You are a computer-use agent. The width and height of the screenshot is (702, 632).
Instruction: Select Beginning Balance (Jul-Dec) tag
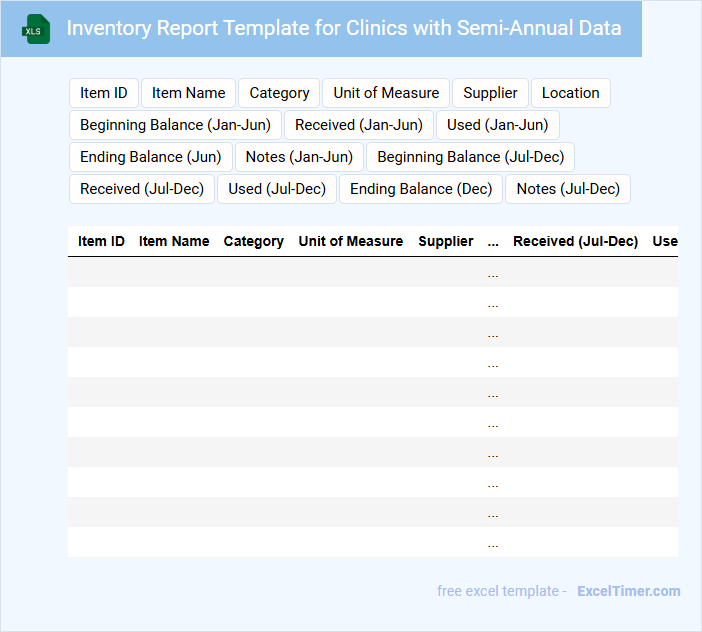click(x=470, y=157)
